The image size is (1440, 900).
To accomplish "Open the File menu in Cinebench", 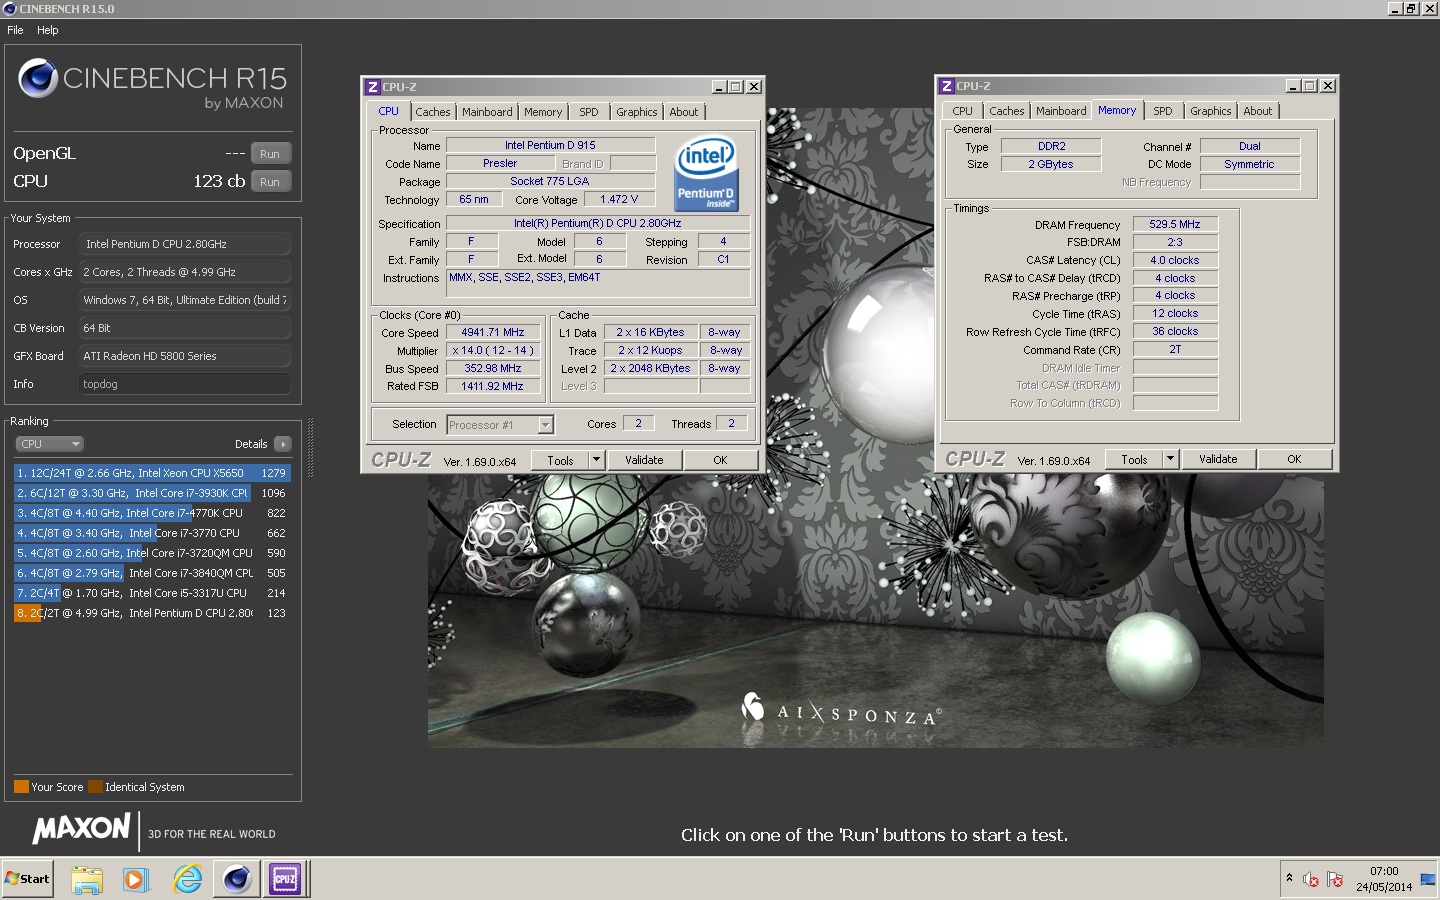I will tap(15, 30).
